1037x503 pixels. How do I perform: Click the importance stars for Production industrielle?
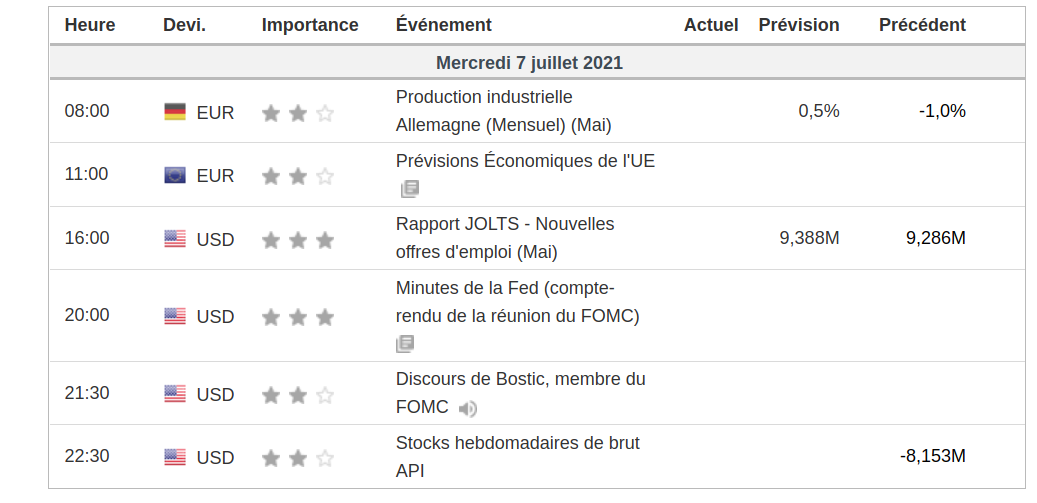tap(297, 113)
